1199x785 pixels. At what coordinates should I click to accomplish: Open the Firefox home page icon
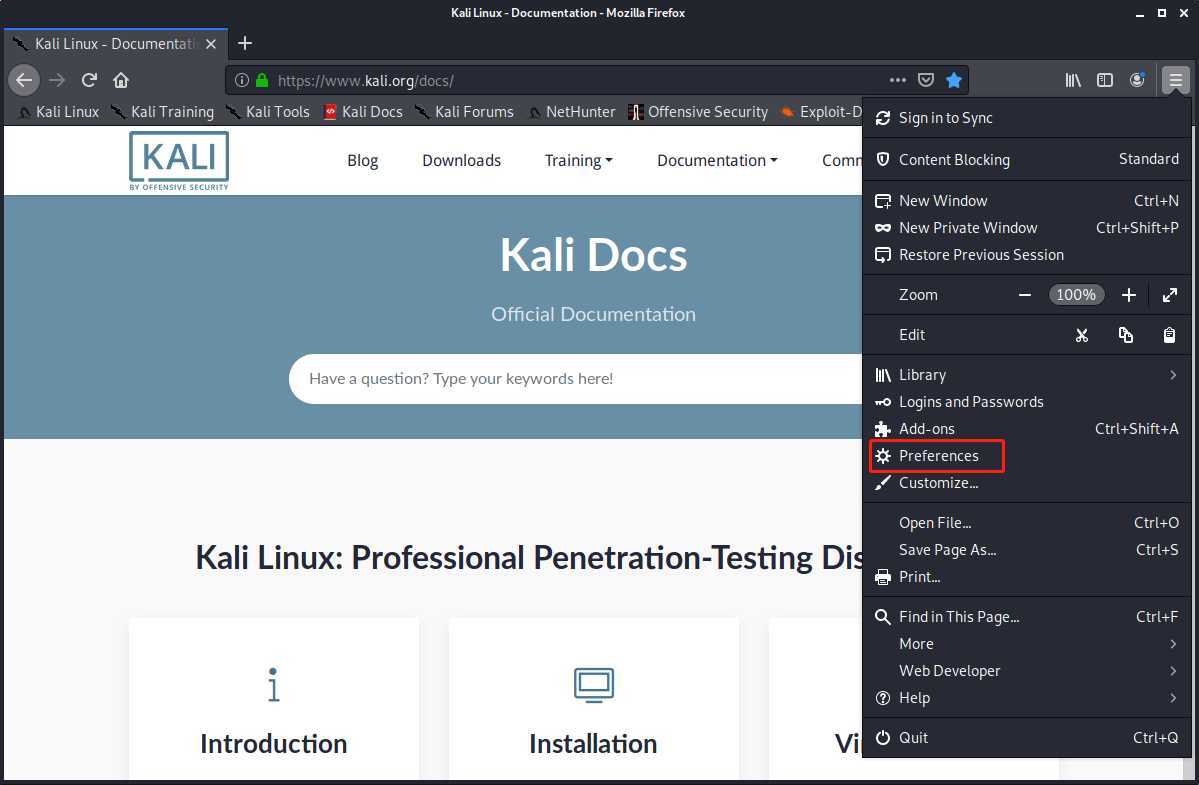click(x=121, y=80)
